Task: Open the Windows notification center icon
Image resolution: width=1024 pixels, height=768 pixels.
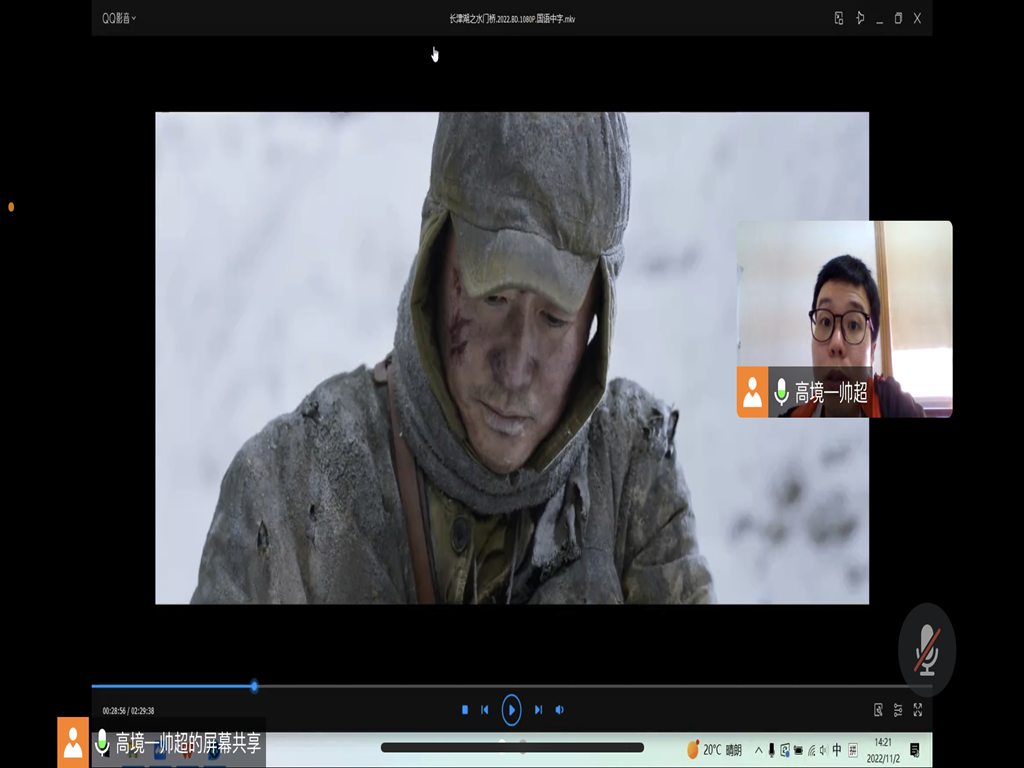Action: pyautogui.click(x=915, y=750)
